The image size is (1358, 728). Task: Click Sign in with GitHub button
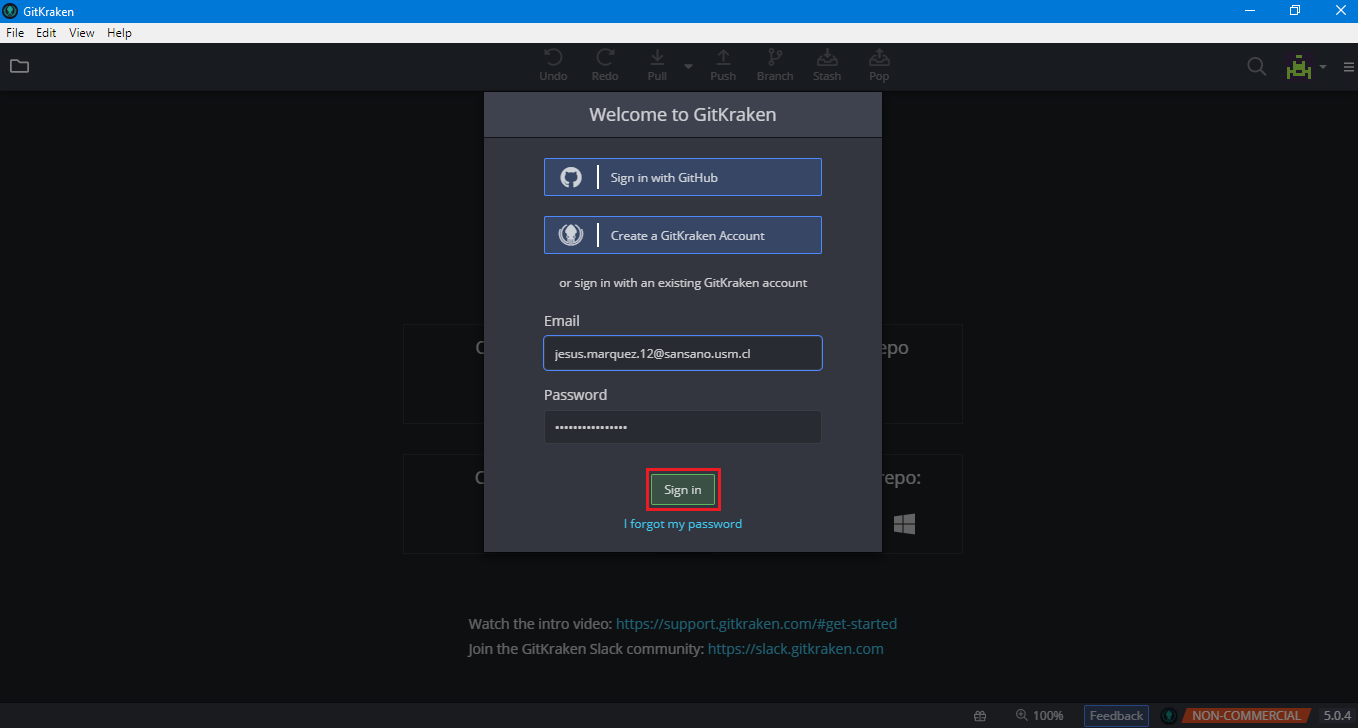[683, 177]
